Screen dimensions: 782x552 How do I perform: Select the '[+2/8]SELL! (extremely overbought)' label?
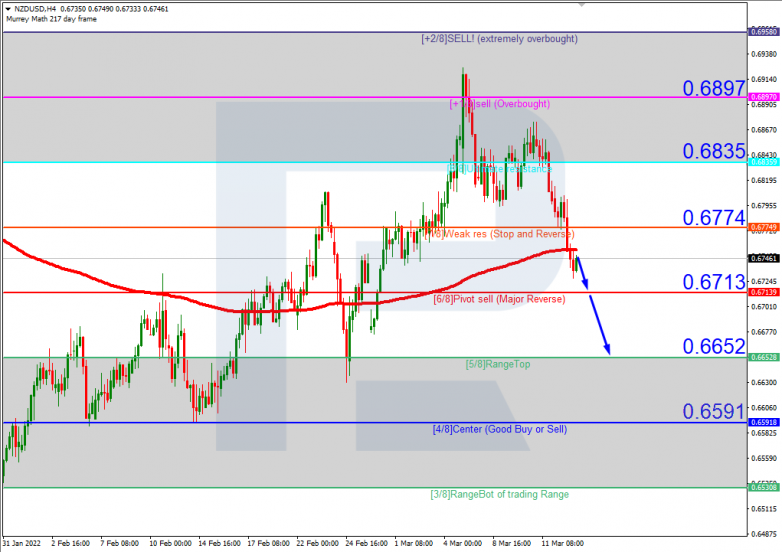499,39
